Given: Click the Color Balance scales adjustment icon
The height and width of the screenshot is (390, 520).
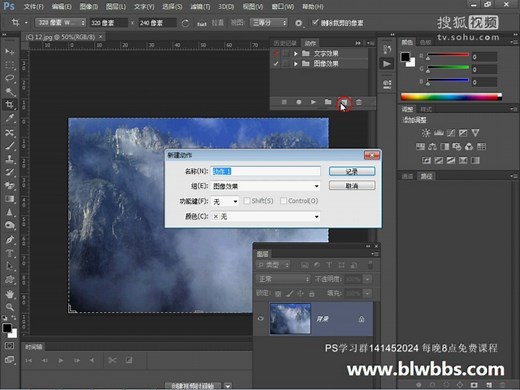Looking at the screenshot, I should click(433, 147).
